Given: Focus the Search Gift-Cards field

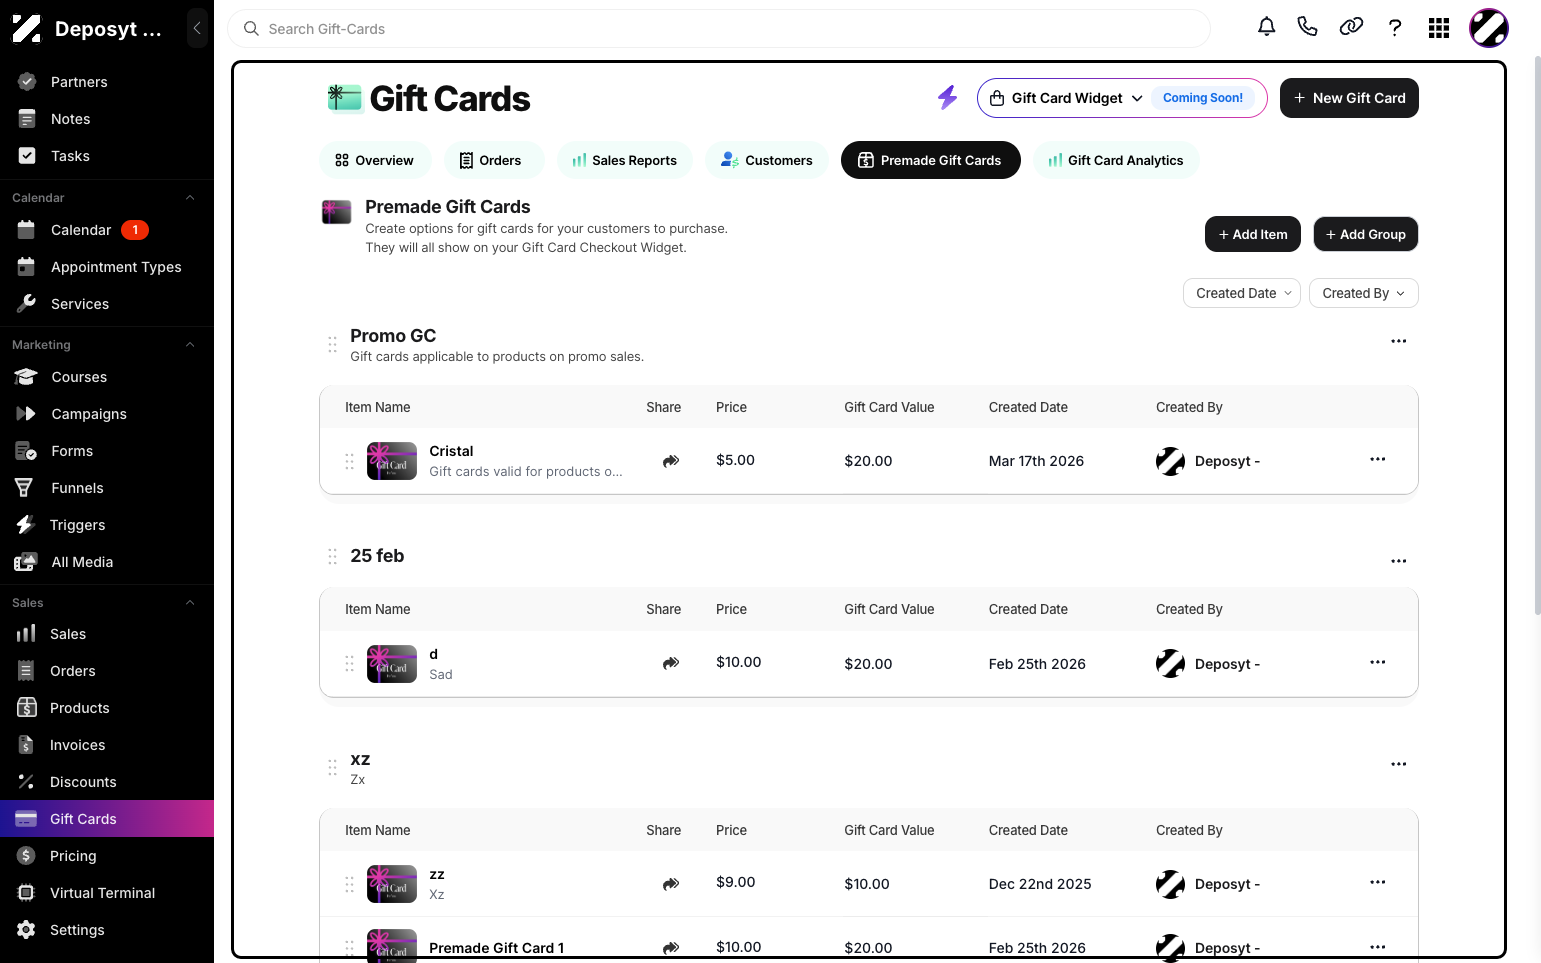Looking at the screenshot, I should click(x=719, y=29).
